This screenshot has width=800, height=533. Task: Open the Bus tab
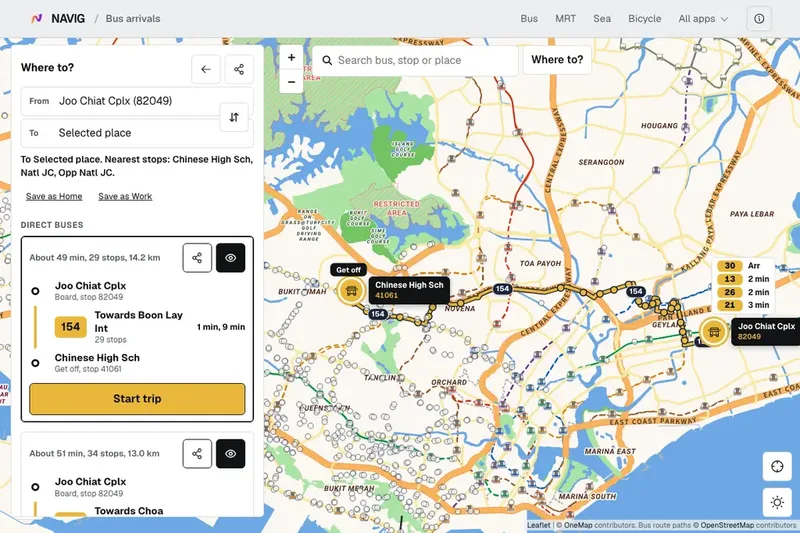[529, 19]
